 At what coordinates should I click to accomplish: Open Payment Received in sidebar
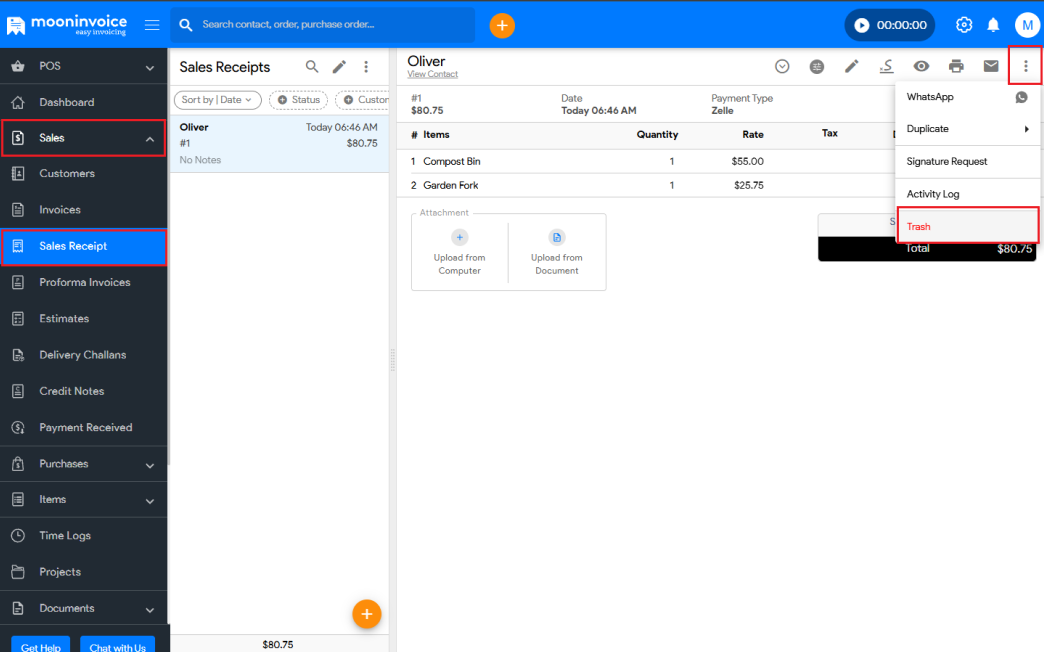pyautogui.click(x=84, y=428)
